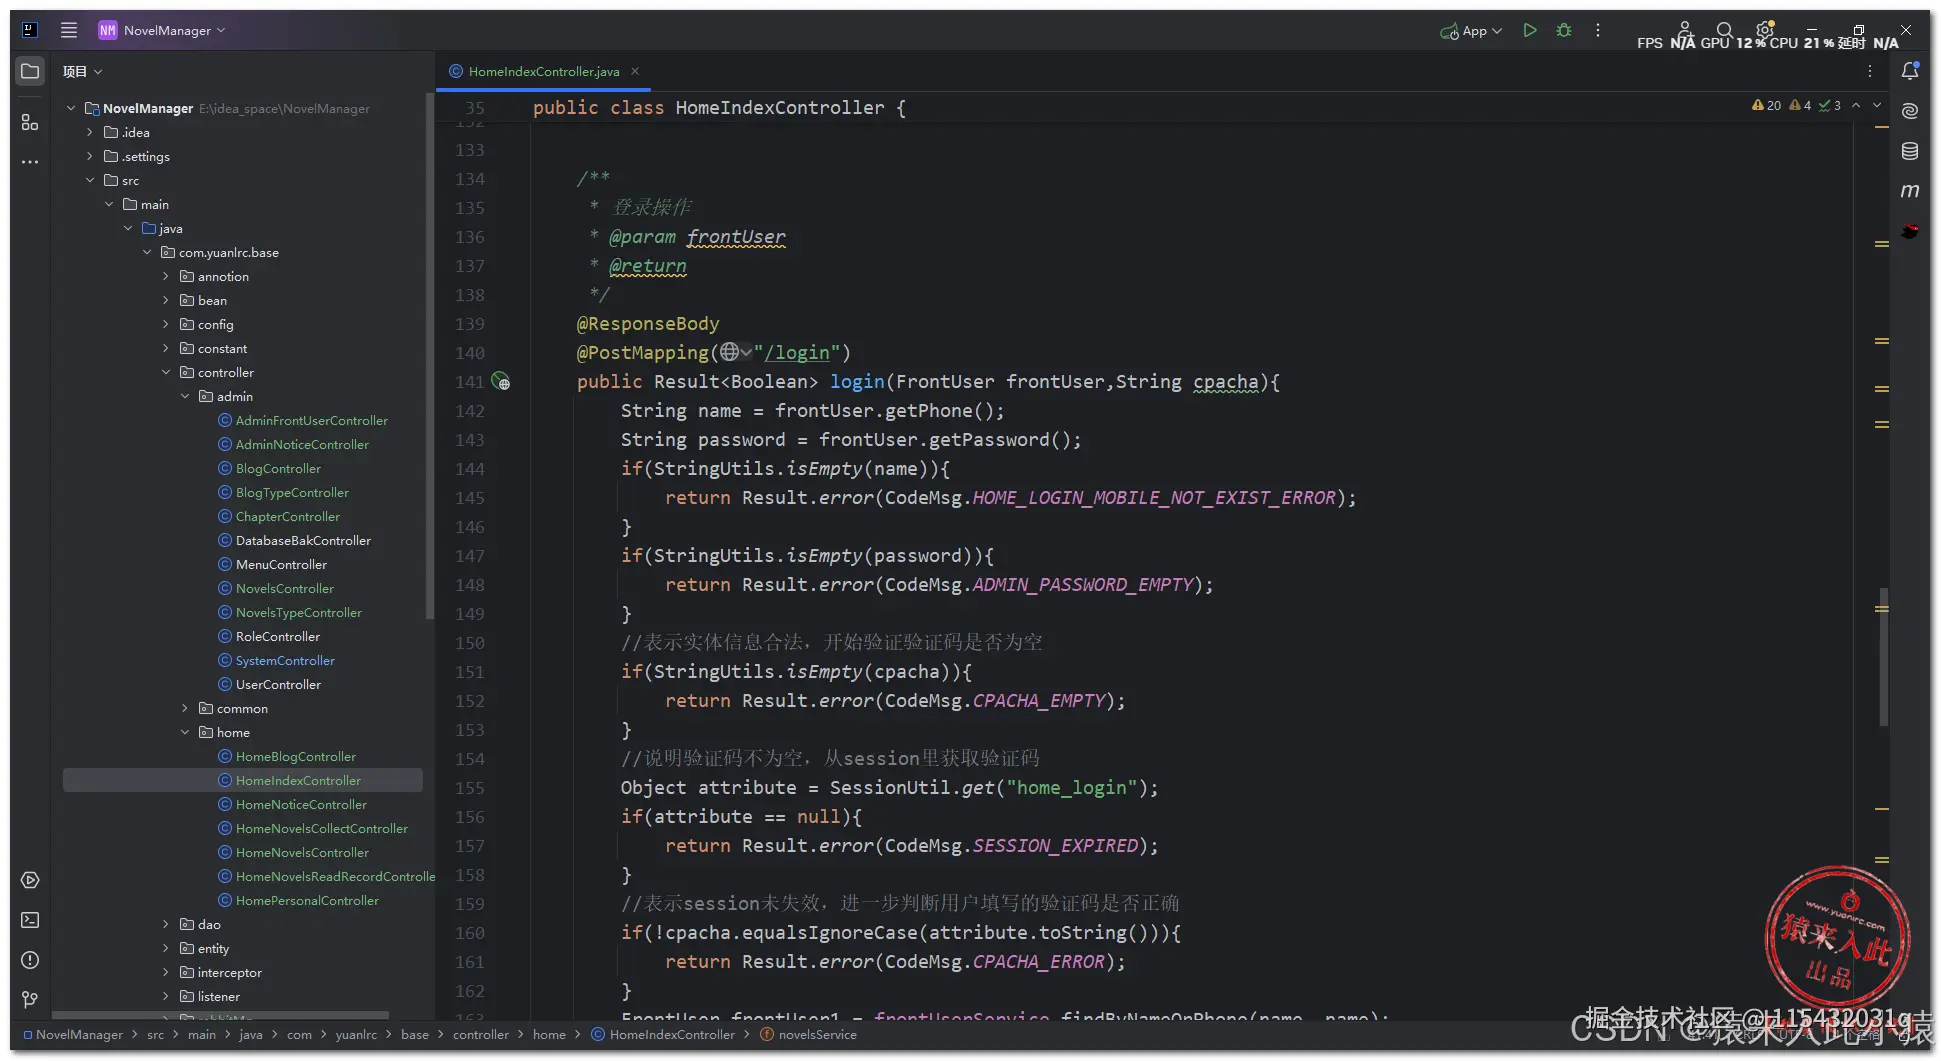Open the App run configuration dropdown

click(1471, 30)
